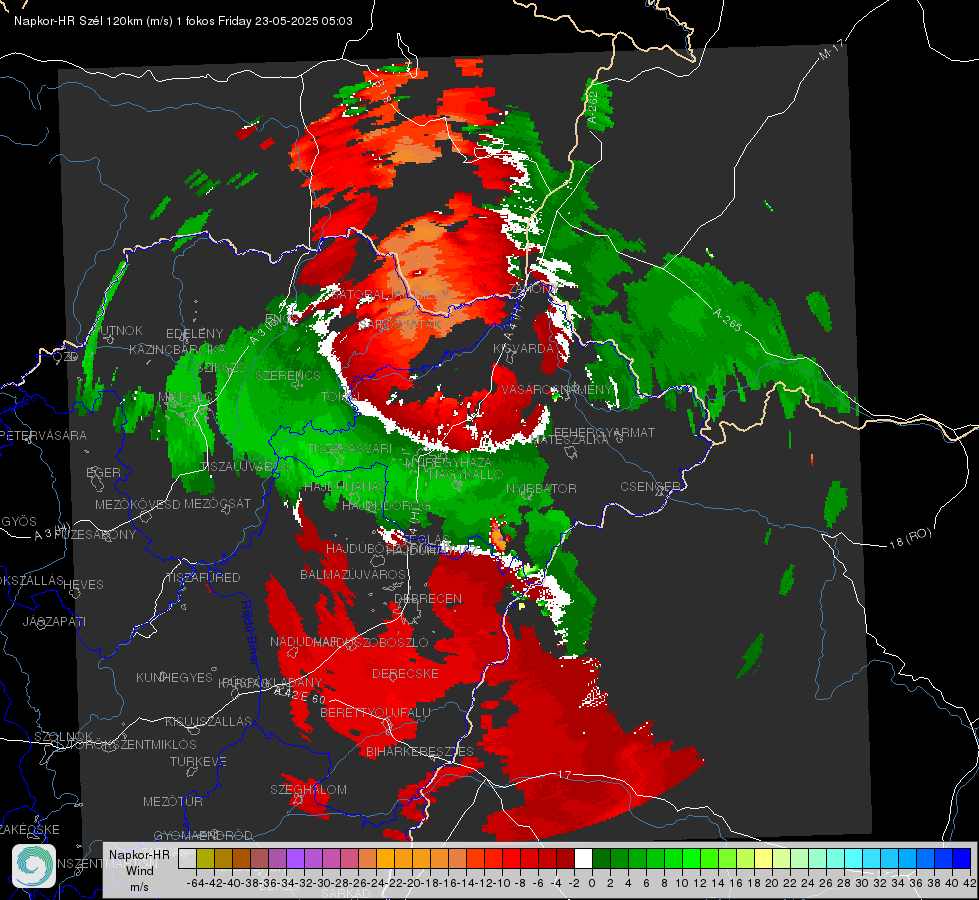
Task: Click the HEVES town label
Action: tap(83, 585)
